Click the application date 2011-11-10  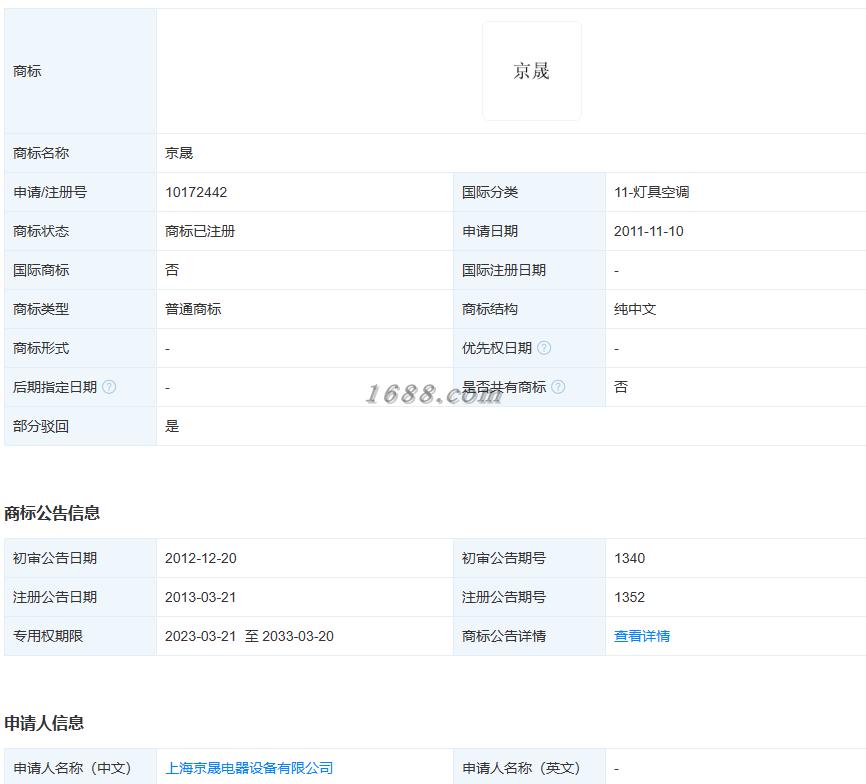coord(648,231)
